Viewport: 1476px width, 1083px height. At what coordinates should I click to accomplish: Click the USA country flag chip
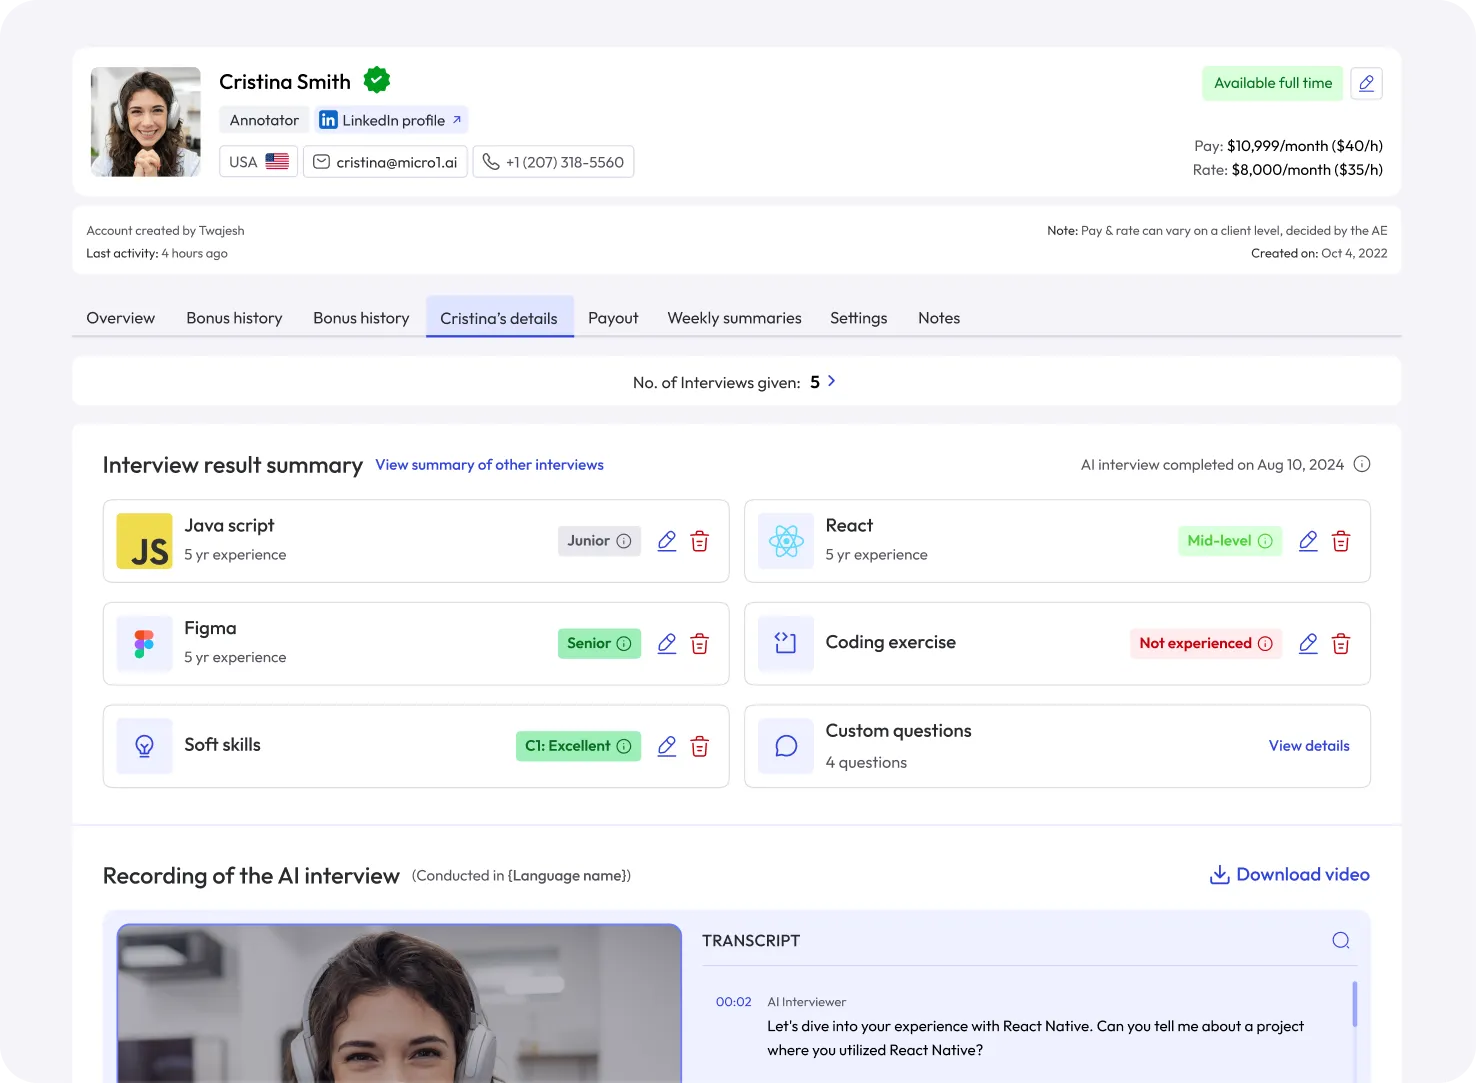[x=258, y=162]
